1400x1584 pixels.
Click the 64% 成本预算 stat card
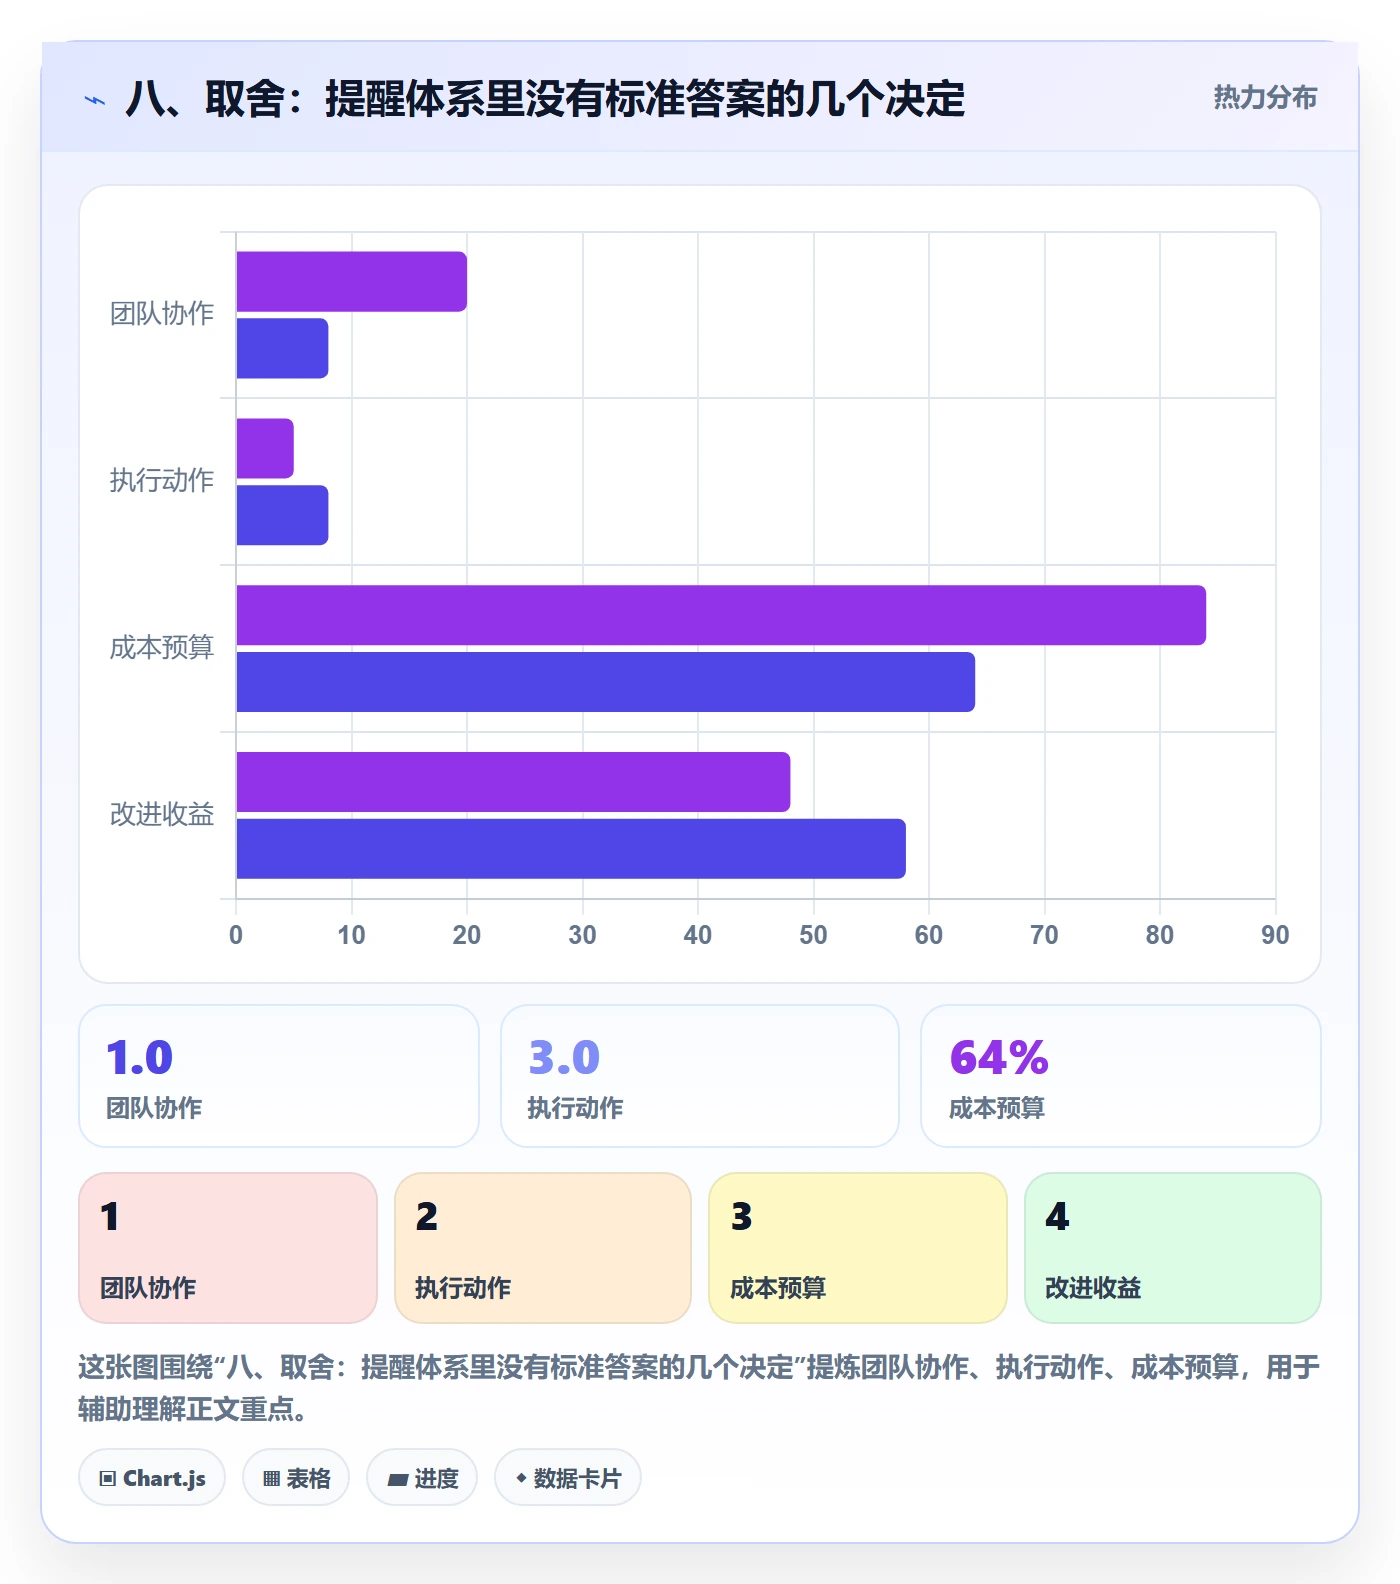tap(1121, 1076)
